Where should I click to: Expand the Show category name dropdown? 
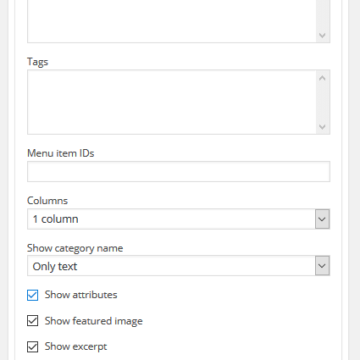click(178, 266)
